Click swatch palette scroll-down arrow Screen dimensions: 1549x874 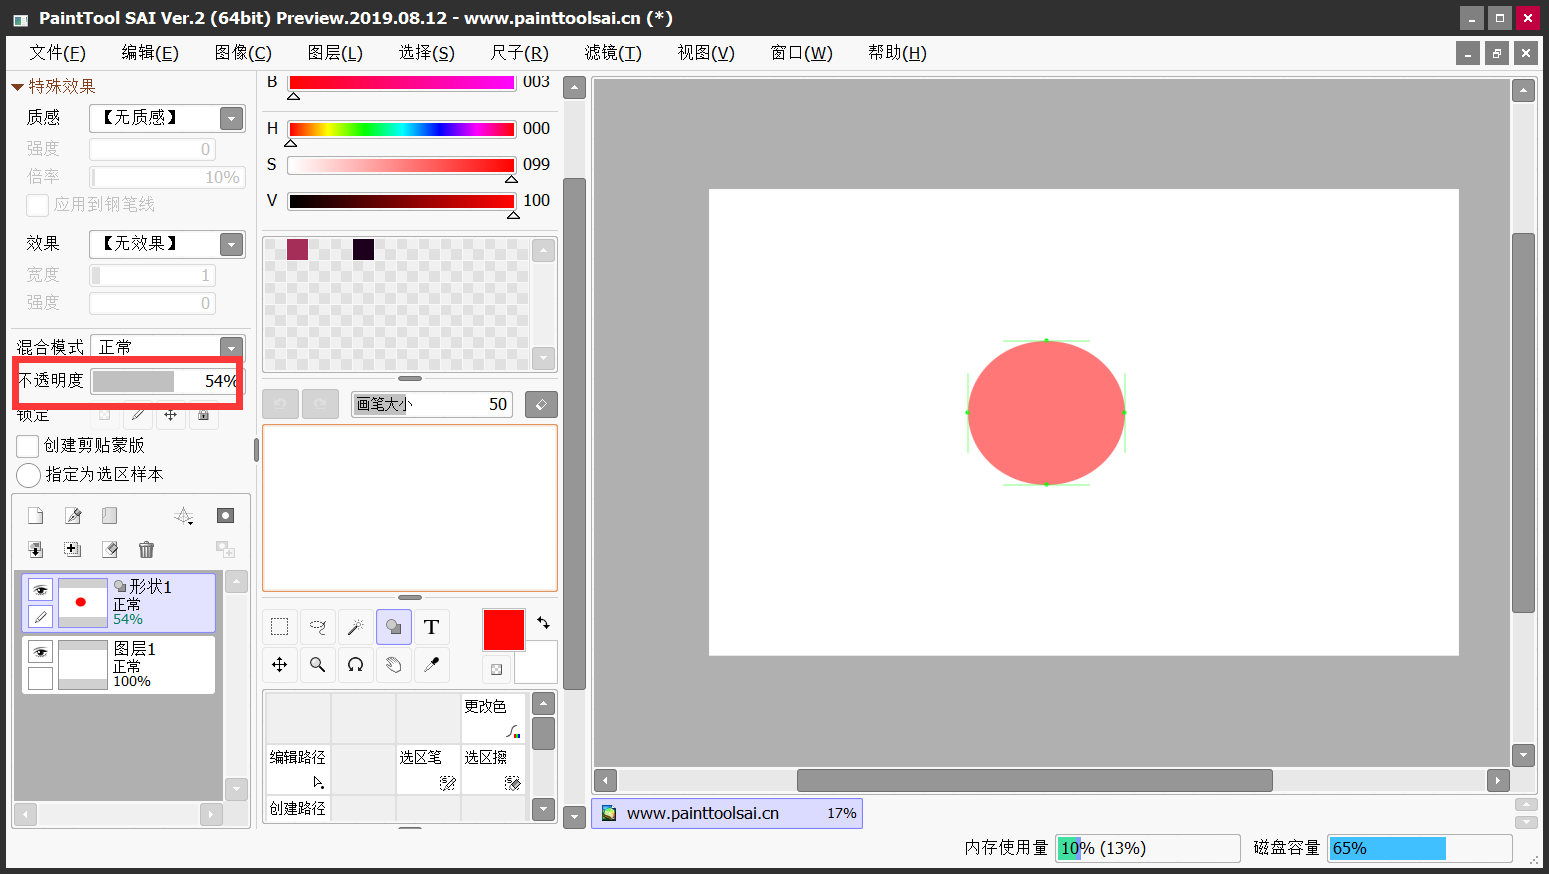tap(543, 357)
